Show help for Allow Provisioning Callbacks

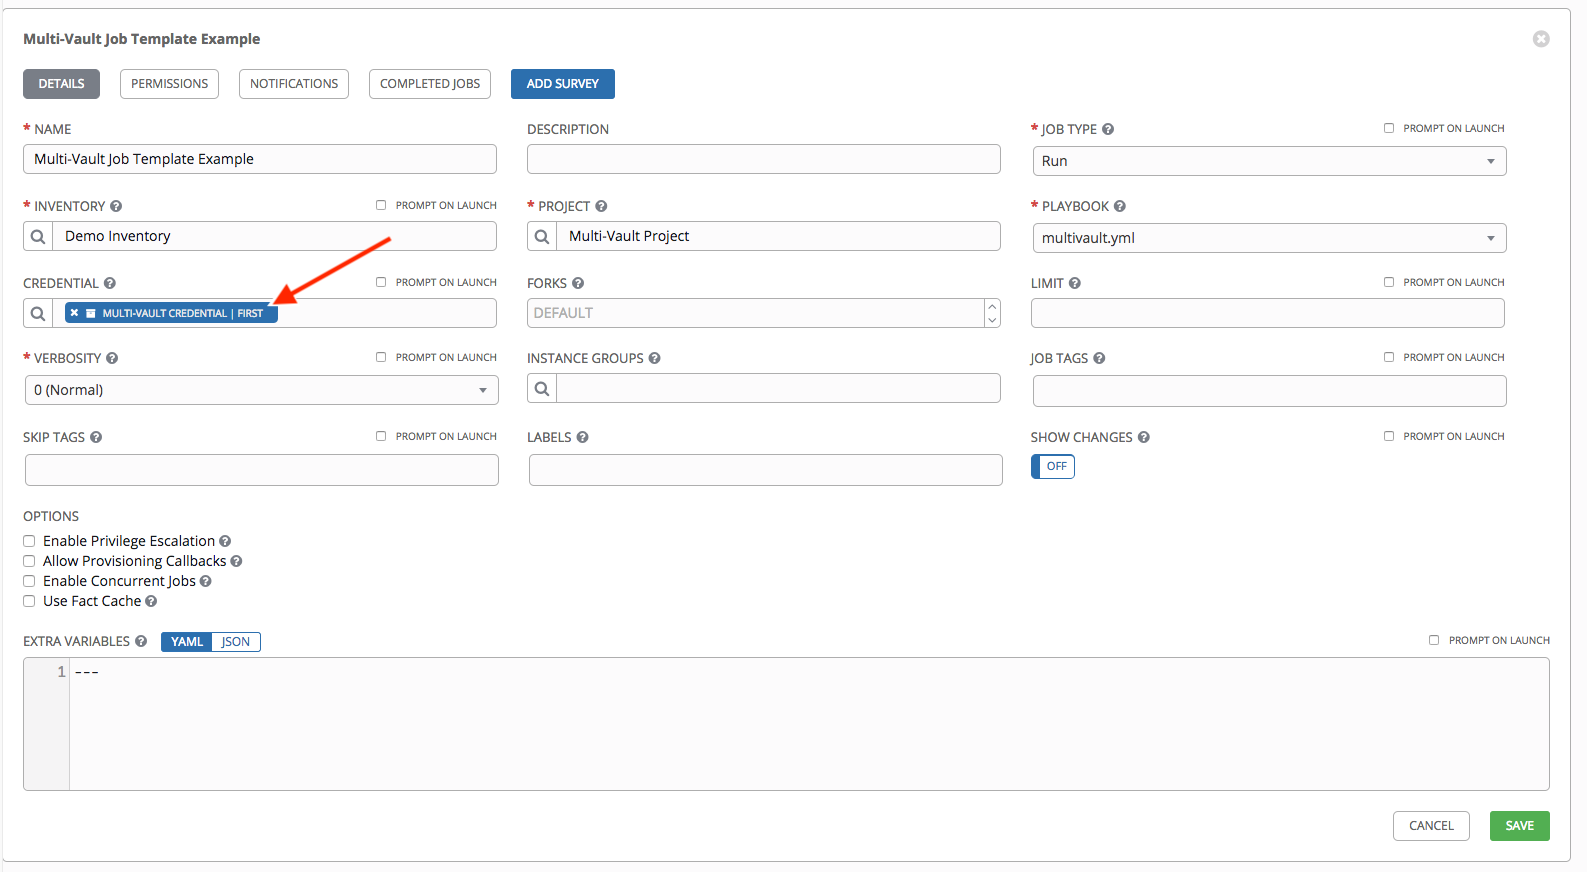pos(236,561)
